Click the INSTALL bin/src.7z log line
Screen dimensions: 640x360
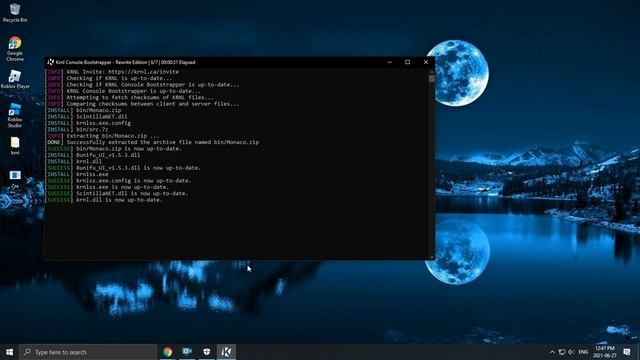(x=76, y=129)
